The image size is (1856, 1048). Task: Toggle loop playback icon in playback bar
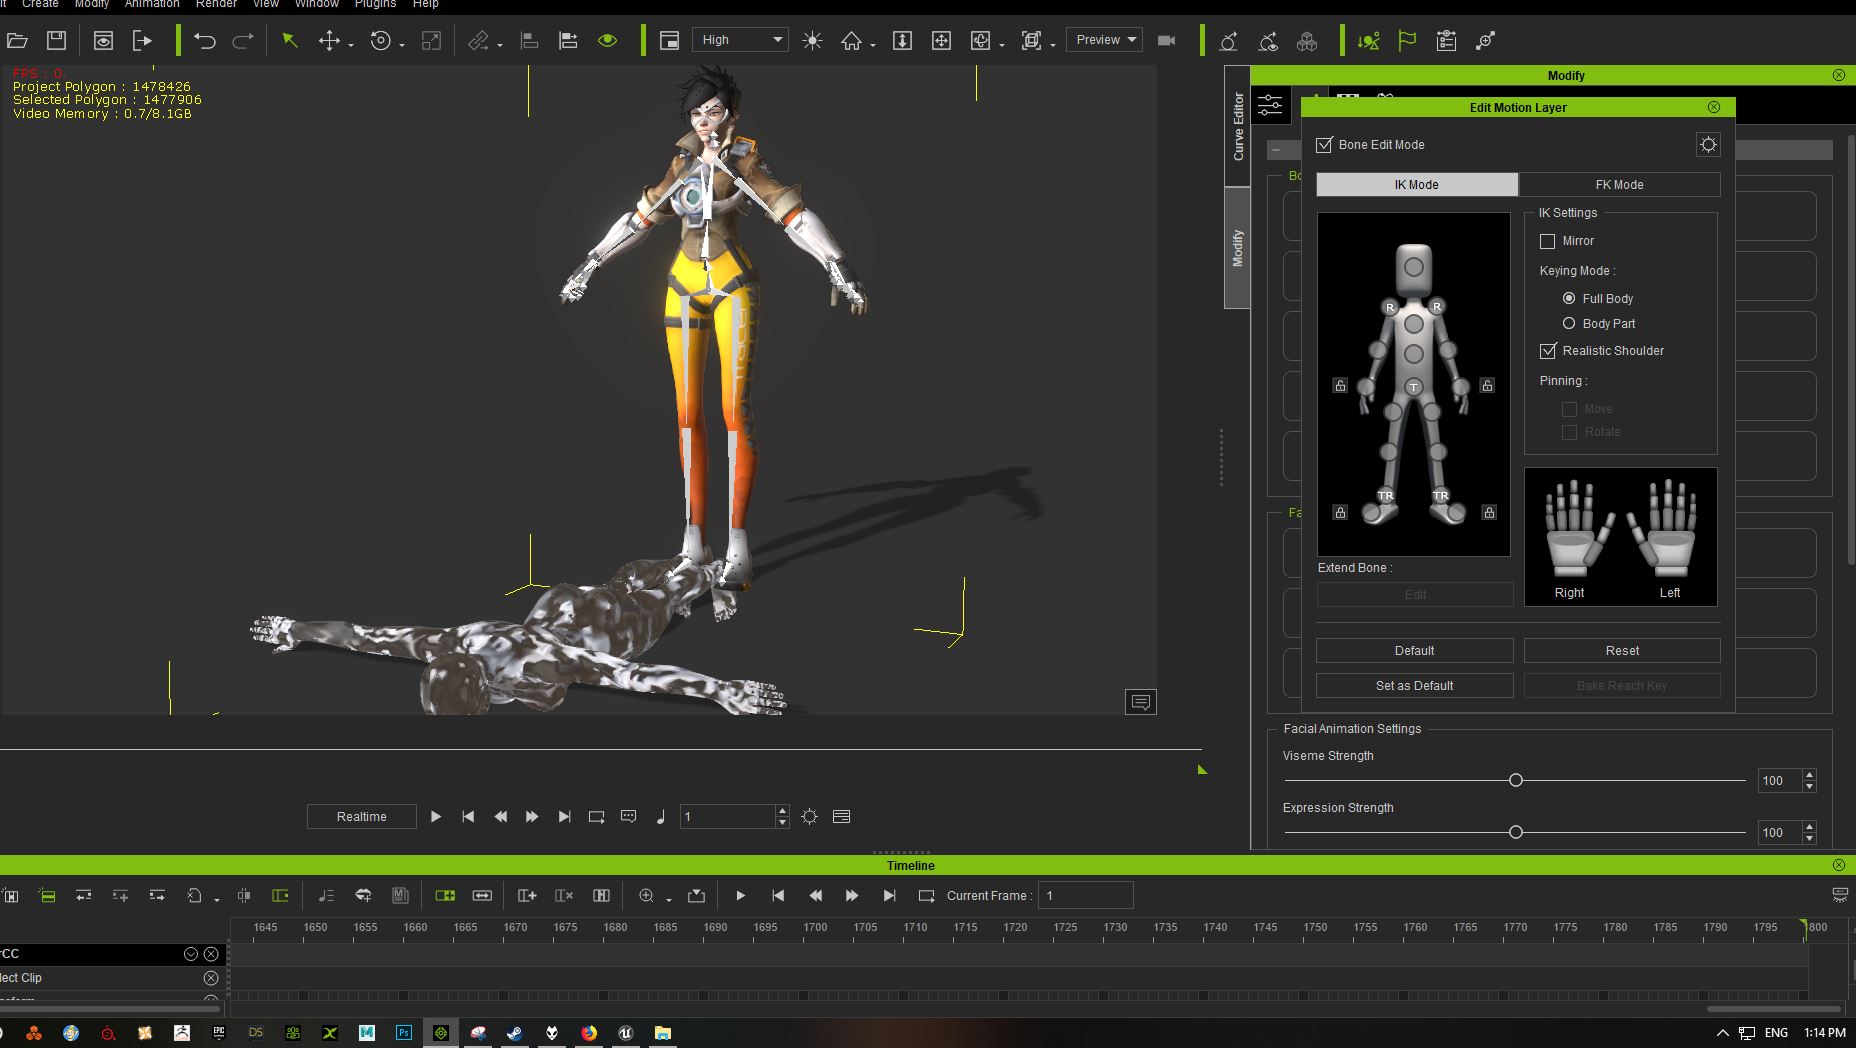click(x=596, y=817)
